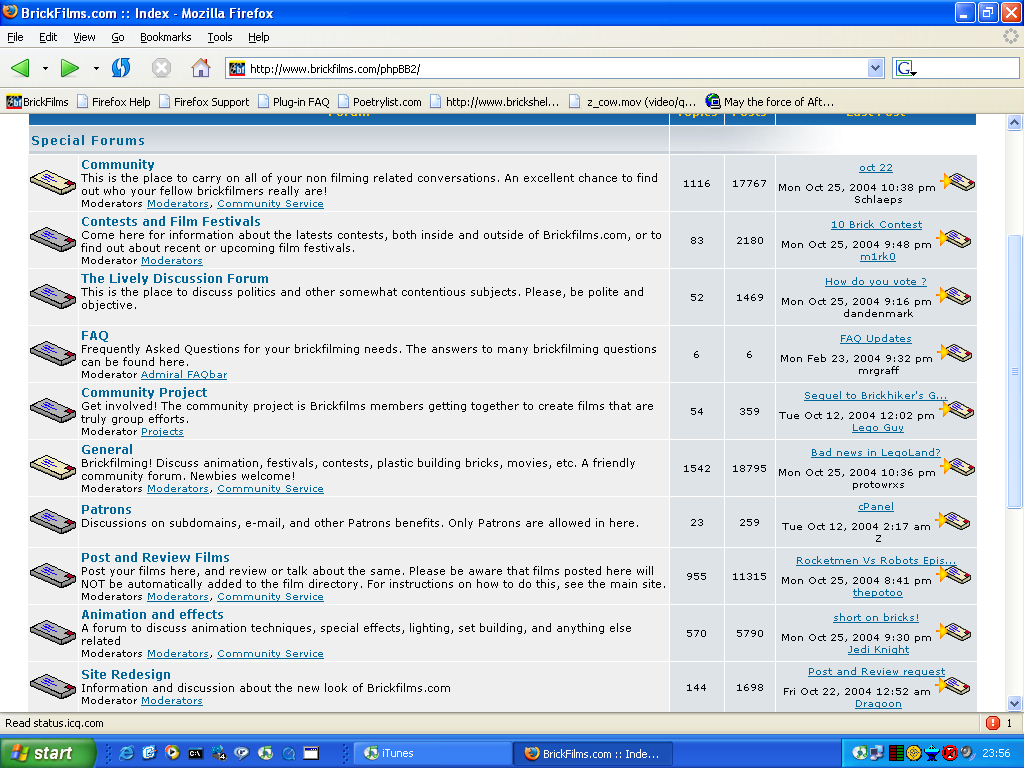Click the page scrollbar down arrow

click(1014, 703)
